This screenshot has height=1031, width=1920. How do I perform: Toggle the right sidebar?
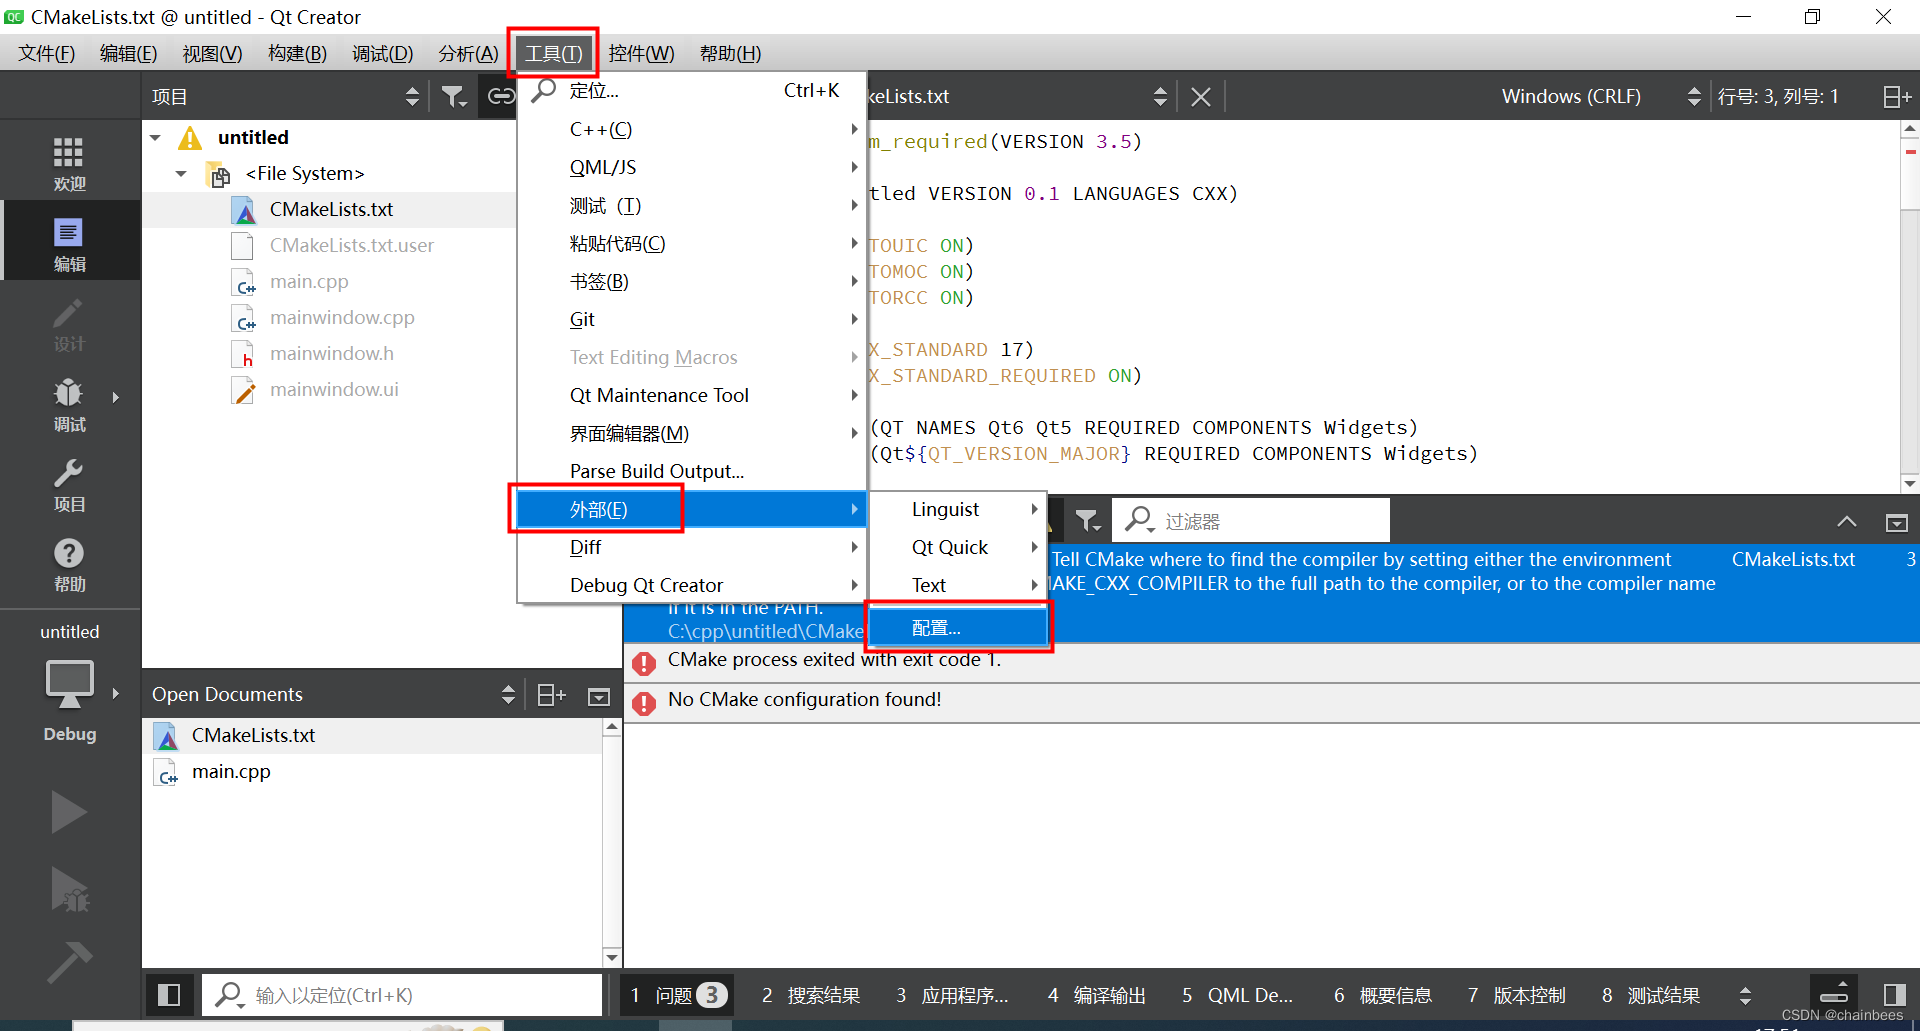[x=1894, y=995]
